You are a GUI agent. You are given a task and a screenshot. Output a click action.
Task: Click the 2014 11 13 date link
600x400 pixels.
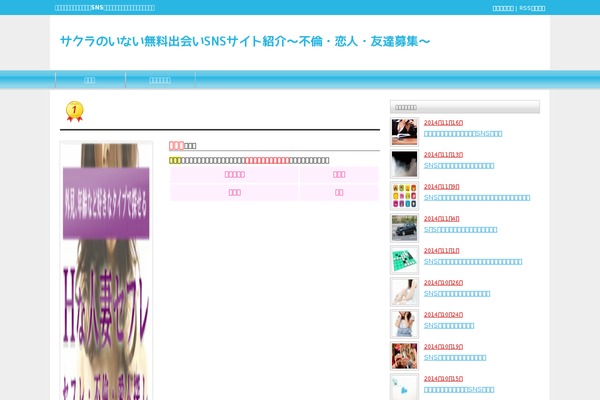click(443, 155)
